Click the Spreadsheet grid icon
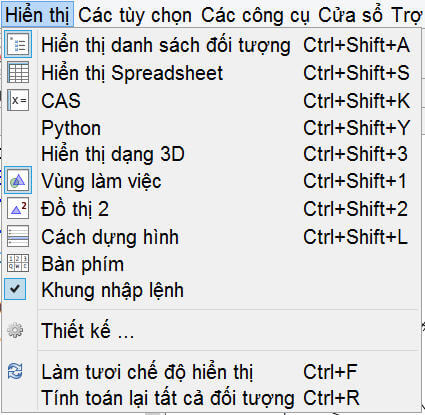The height and width of the screenshot is (415, 425). (x=18, y=73)
